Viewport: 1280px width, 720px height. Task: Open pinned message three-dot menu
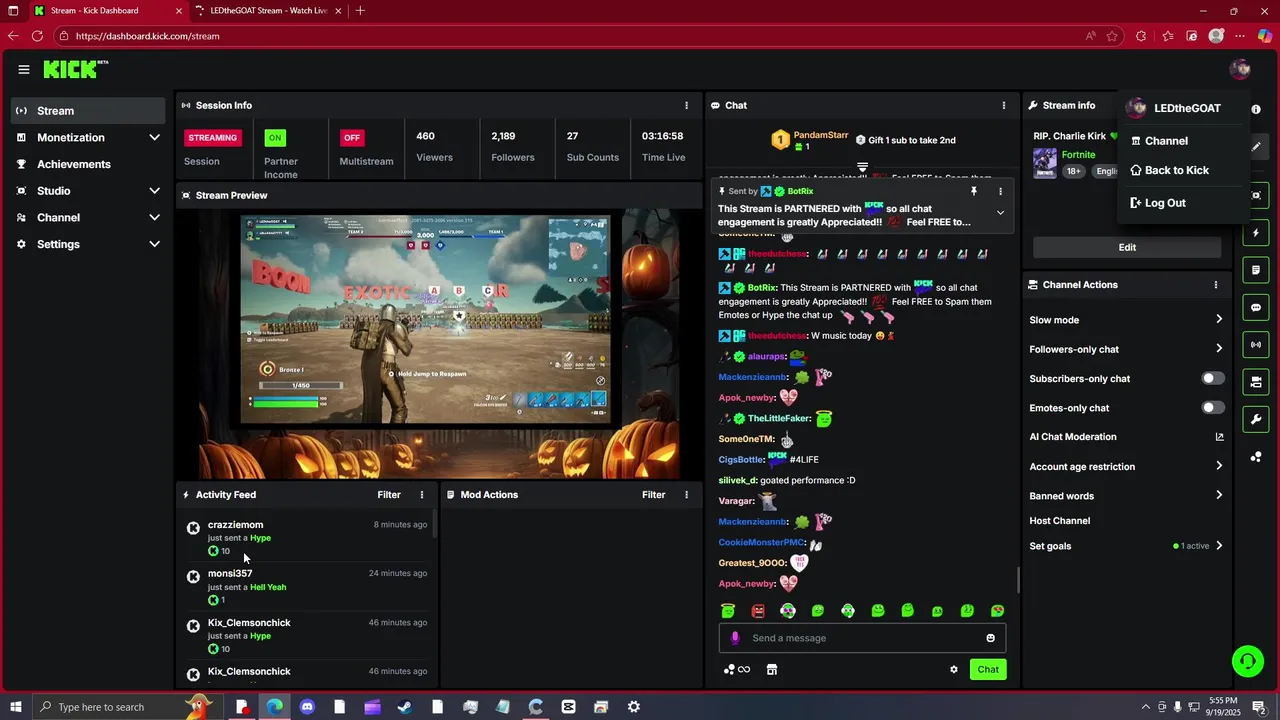pyautogui.click(x=1000, y=191)
